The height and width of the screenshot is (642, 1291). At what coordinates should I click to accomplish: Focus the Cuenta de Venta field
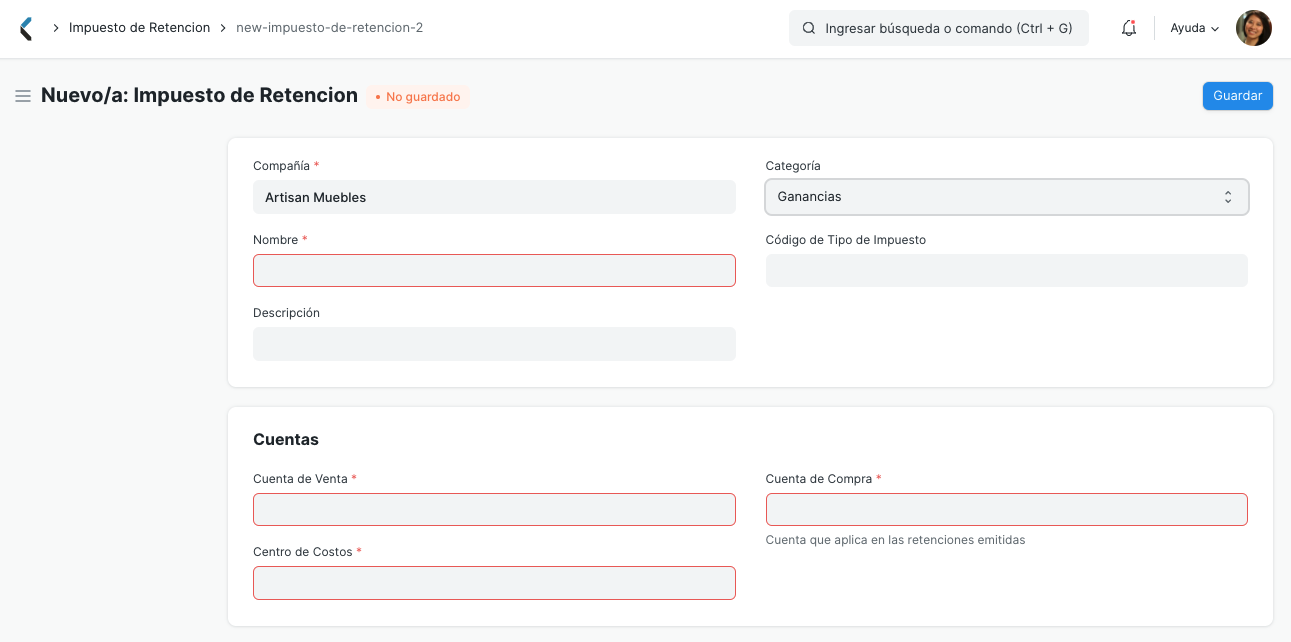click(x=494, y=510)
